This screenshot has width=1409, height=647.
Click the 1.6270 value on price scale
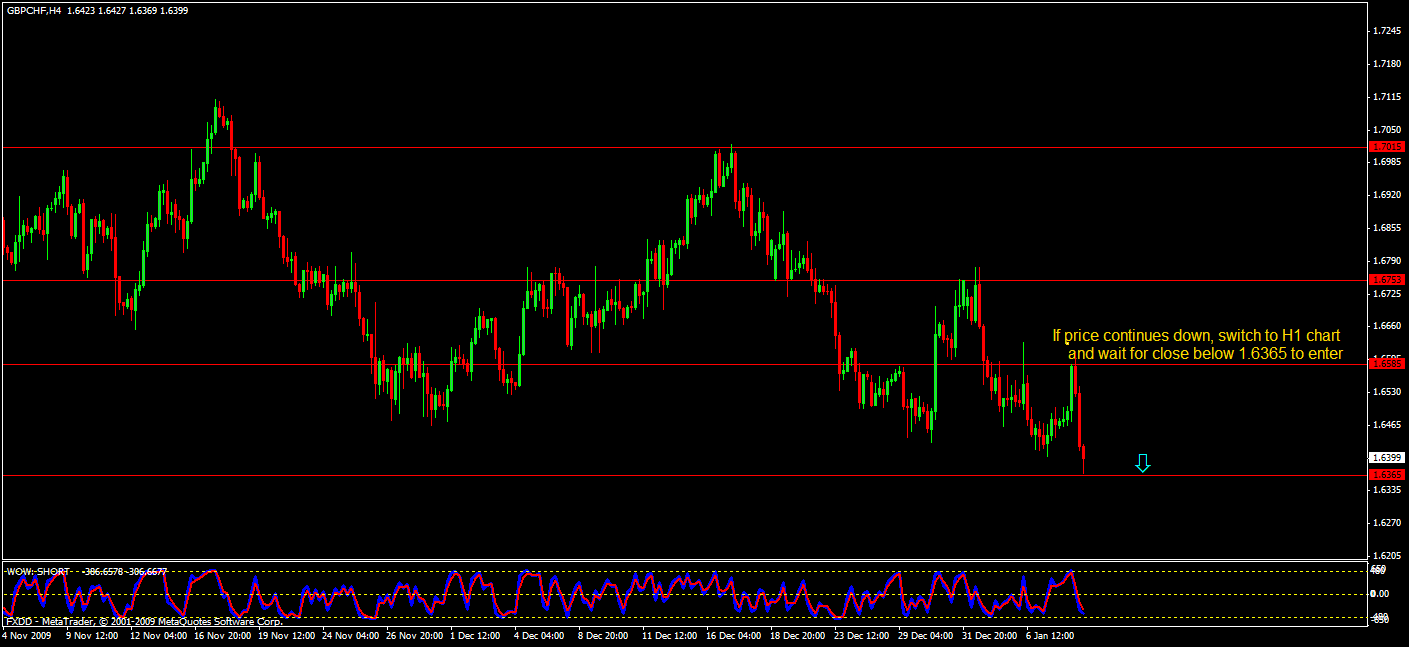click(1387, 523)
